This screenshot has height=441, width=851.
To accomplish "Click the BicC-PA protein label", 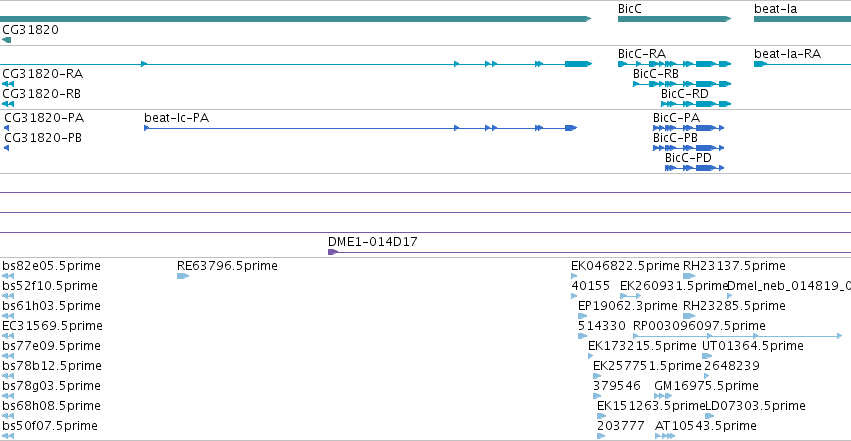I will pyautogui.click(x=676, y=118).
